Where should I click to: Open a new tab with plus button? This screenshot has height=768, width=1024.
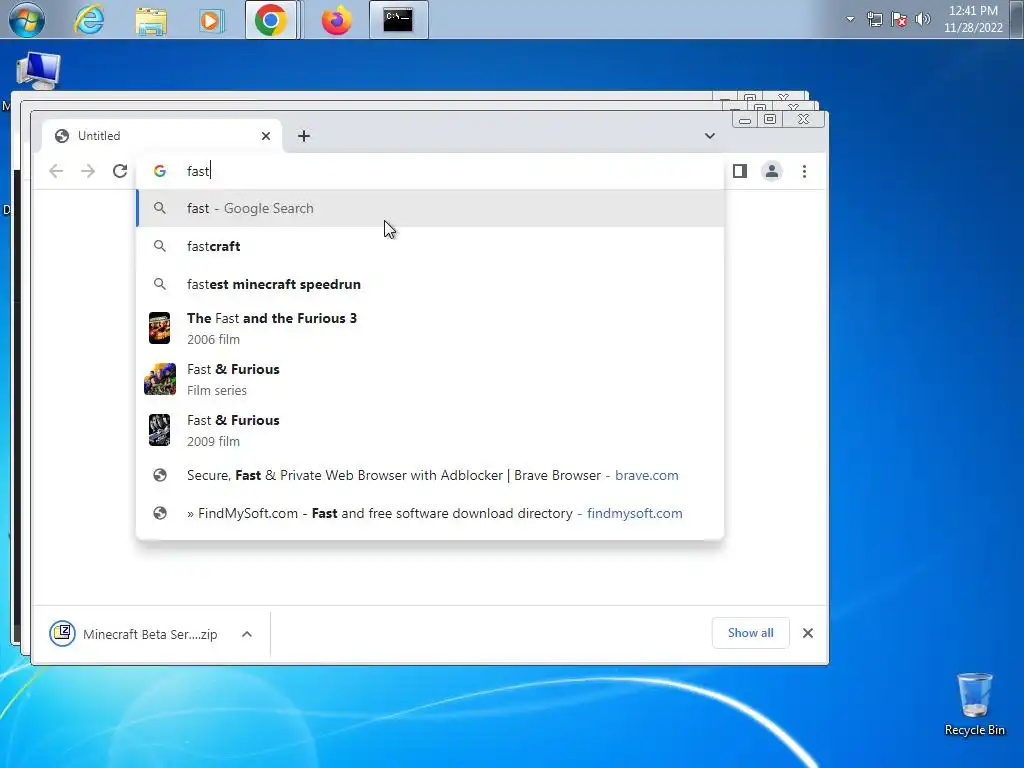pyautogui.click(x=304, y=136)
